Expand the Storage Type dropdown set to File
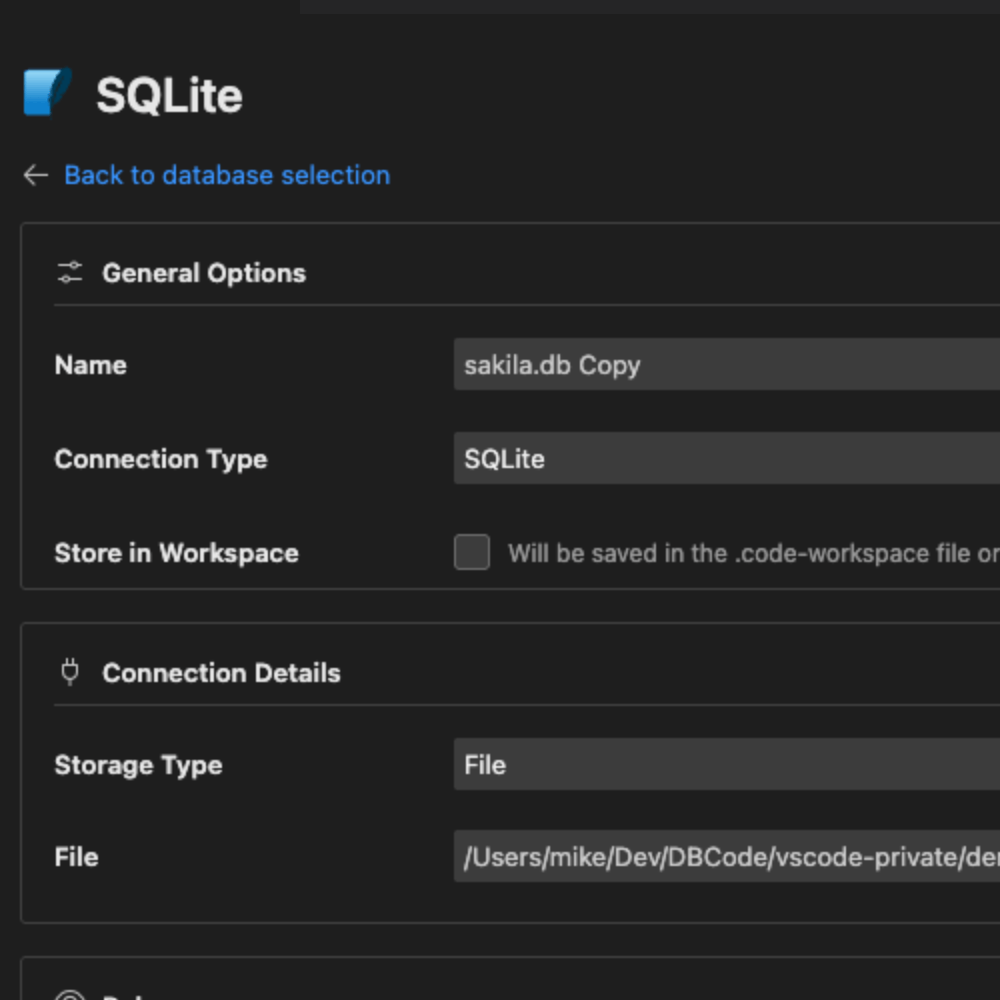 pos(726,765)
